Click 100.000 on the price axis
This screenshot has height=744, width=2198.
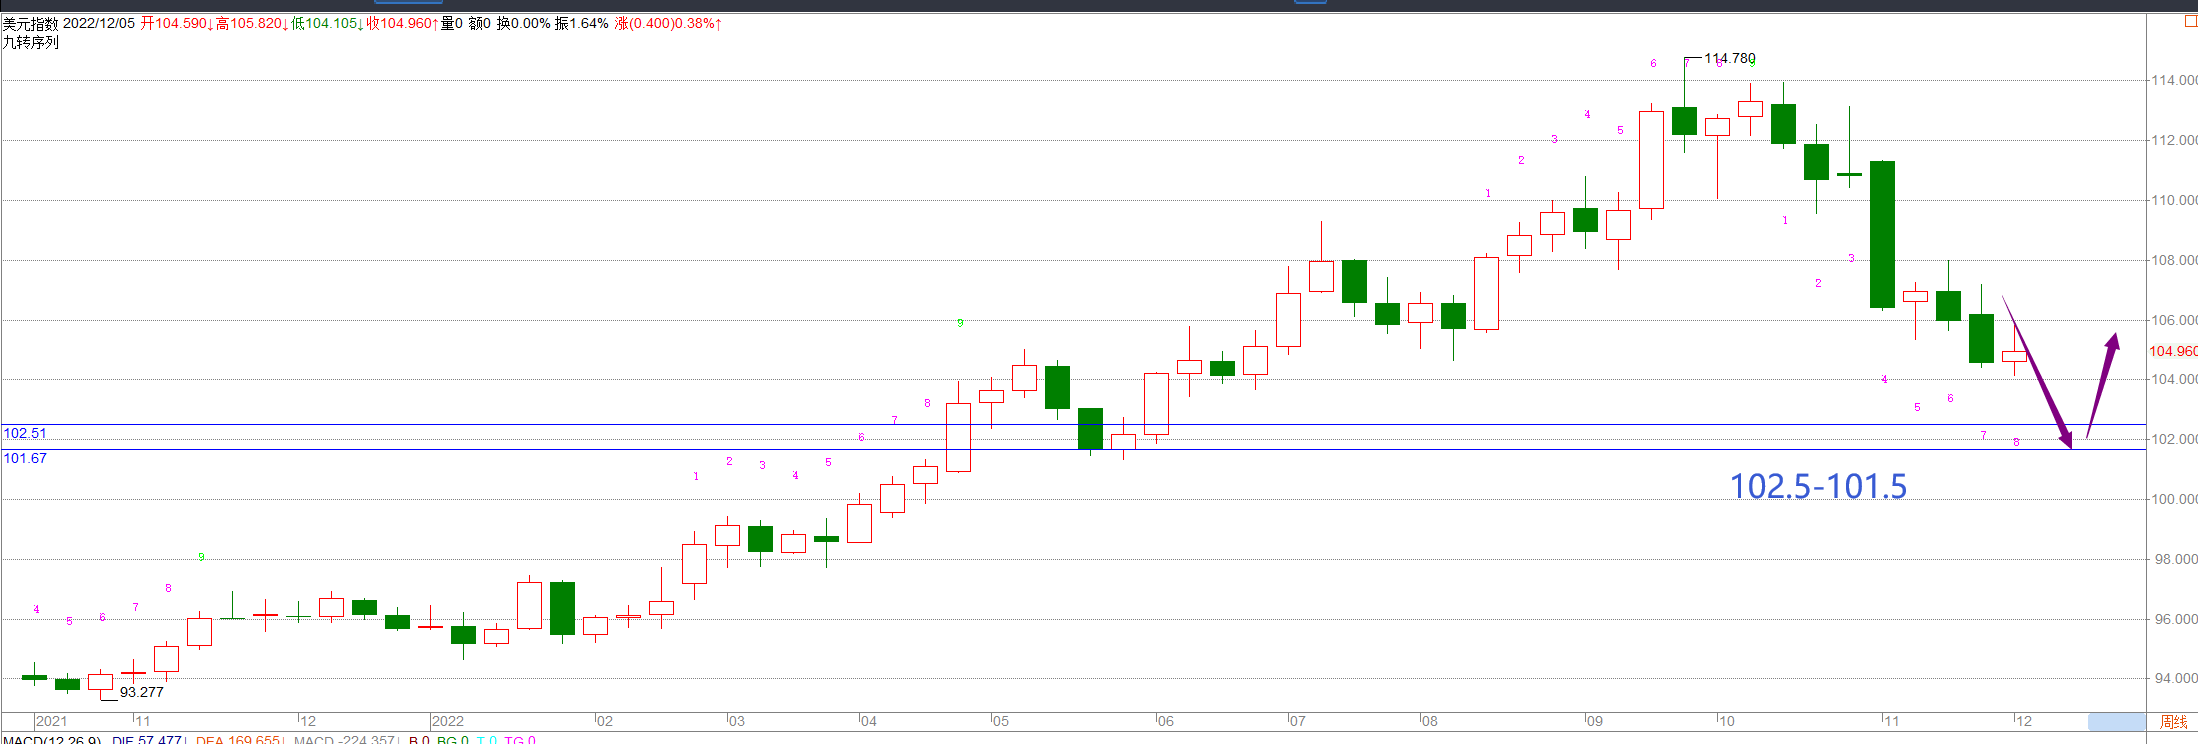coord(2174,499)
